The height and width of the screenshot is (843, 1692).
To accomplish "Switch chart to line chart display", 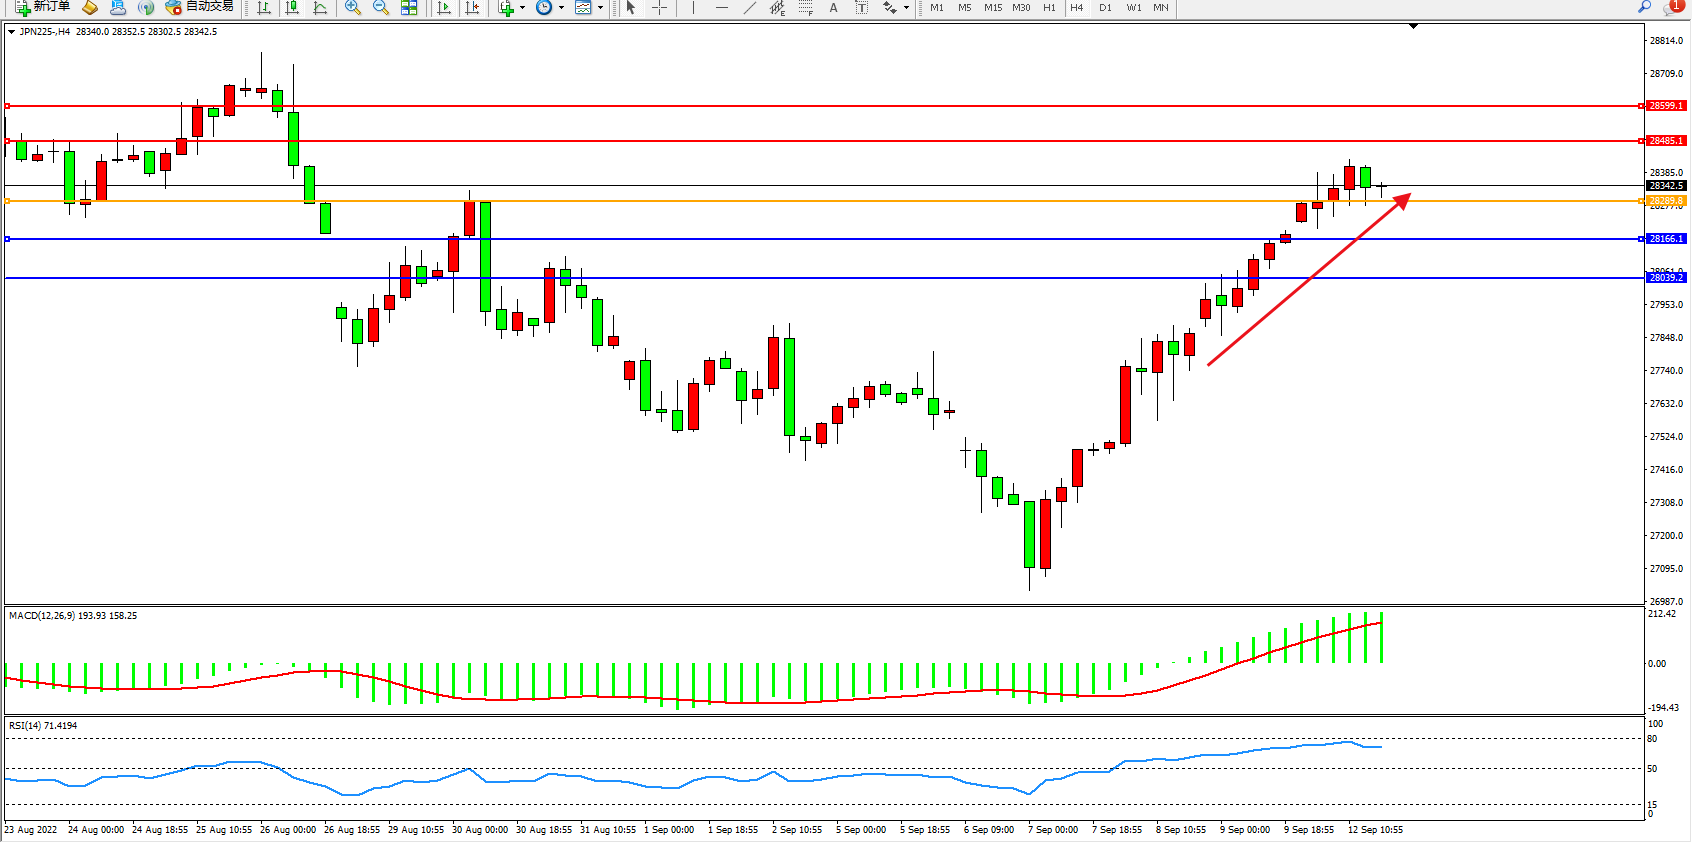I will click(320, 8).
